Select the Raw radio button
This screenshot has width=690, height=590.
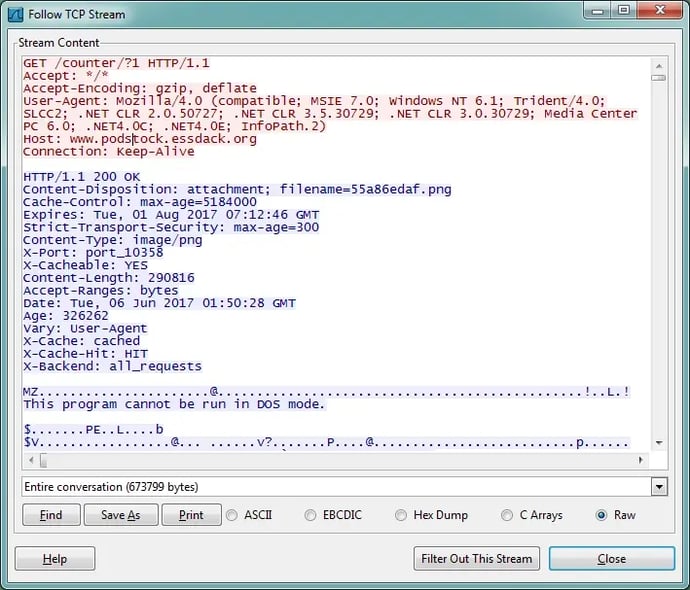(x=602, y=515)
